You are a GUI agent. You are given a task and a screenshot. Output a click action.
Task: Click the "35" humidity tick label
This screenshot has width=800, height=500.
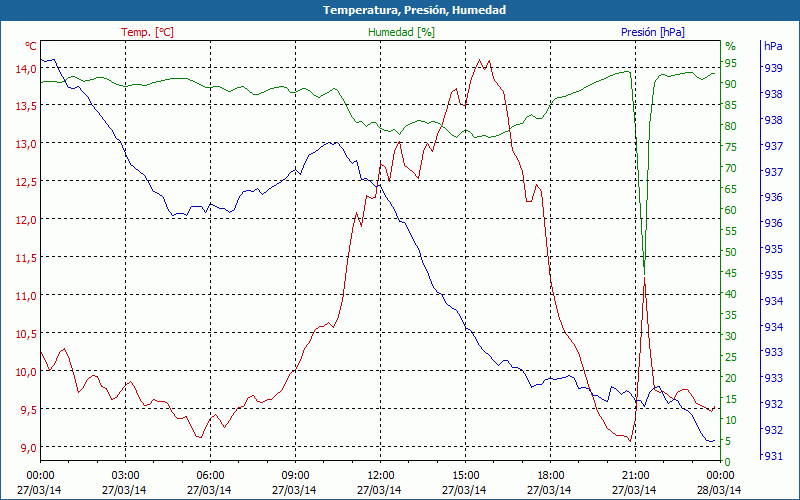[731, 315]
